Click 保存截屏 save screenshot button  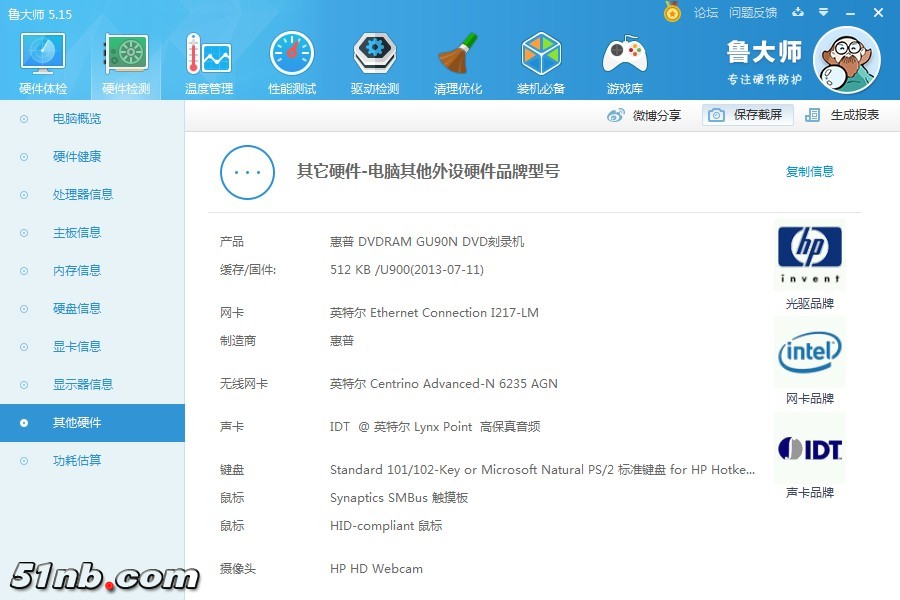748,115
